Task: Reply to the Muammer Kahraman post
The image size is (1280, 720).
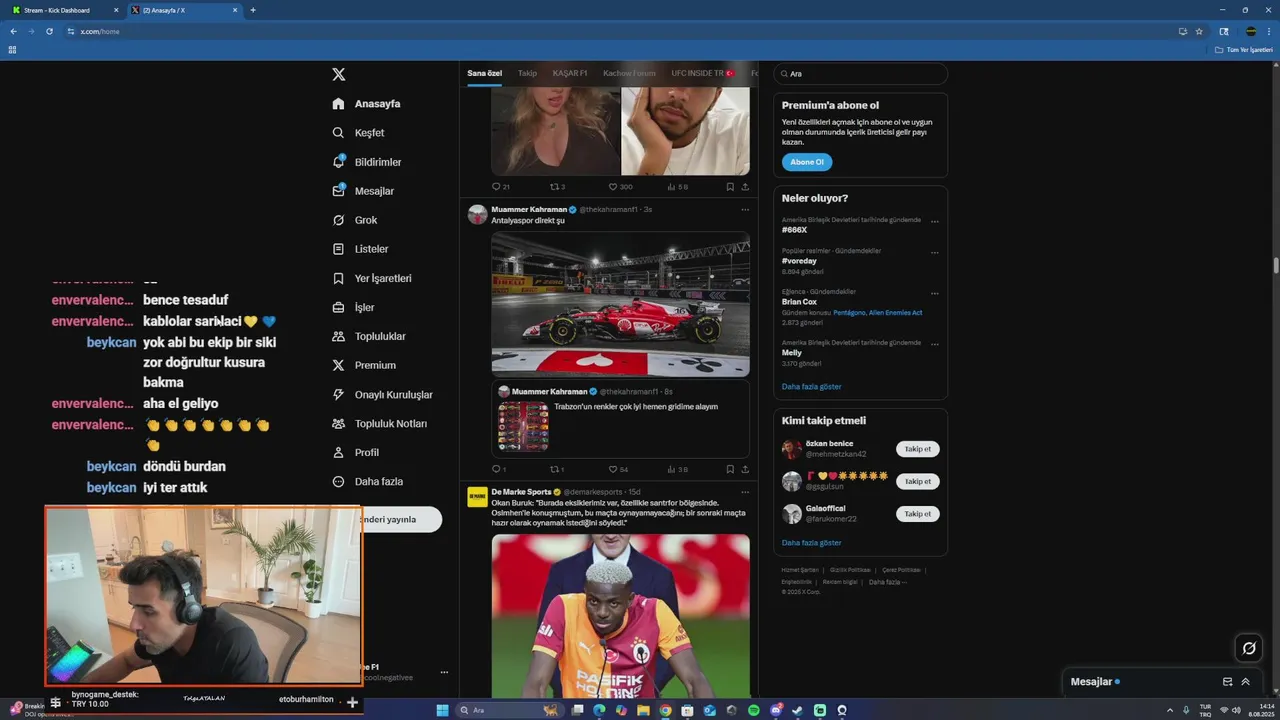Action: (498, 469)
